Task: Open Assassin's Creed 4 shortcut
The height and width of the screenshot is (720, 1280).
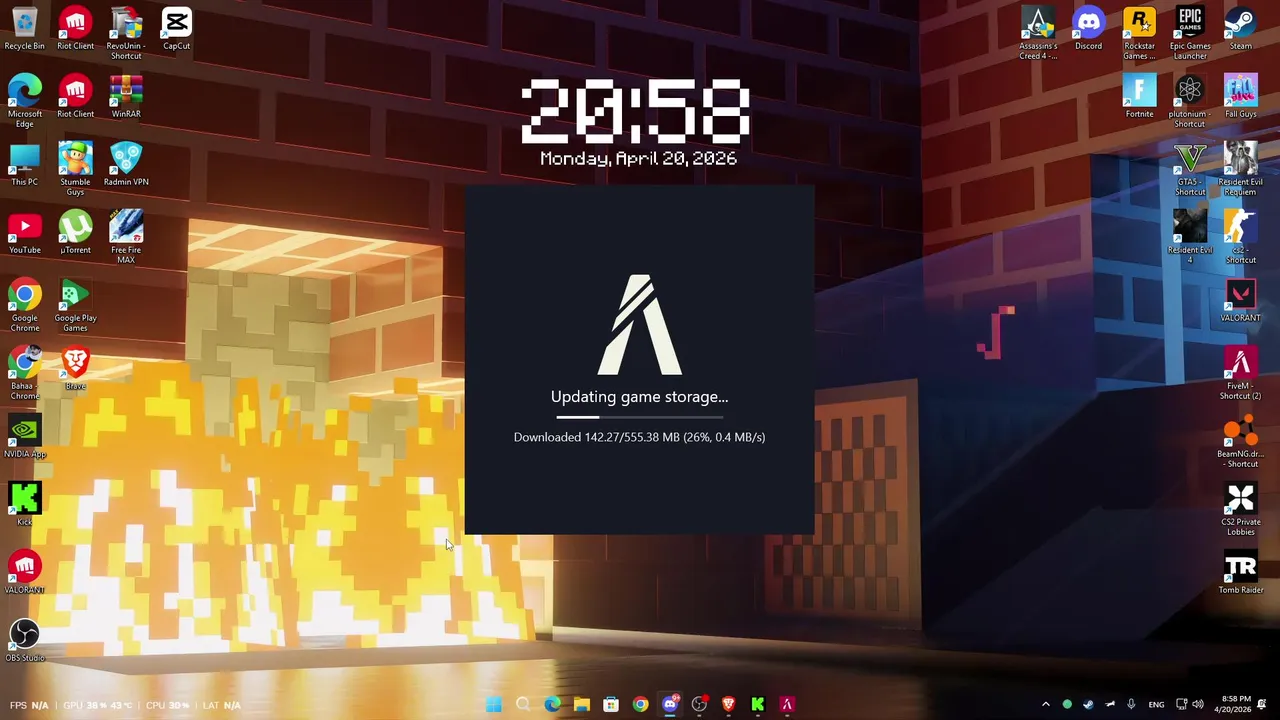Action: pos(1038,32)
